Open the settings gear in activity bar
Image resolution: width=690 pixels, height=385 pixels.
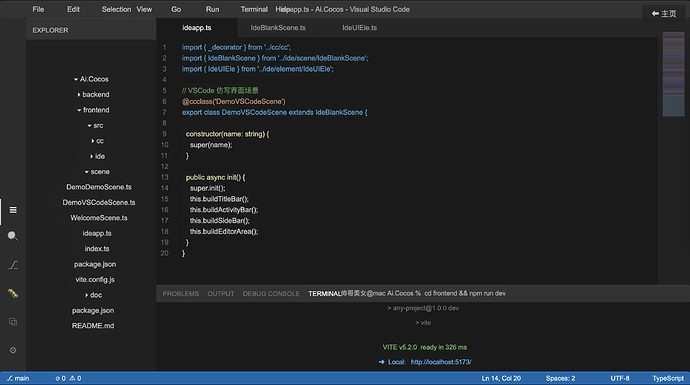point(13,350)
